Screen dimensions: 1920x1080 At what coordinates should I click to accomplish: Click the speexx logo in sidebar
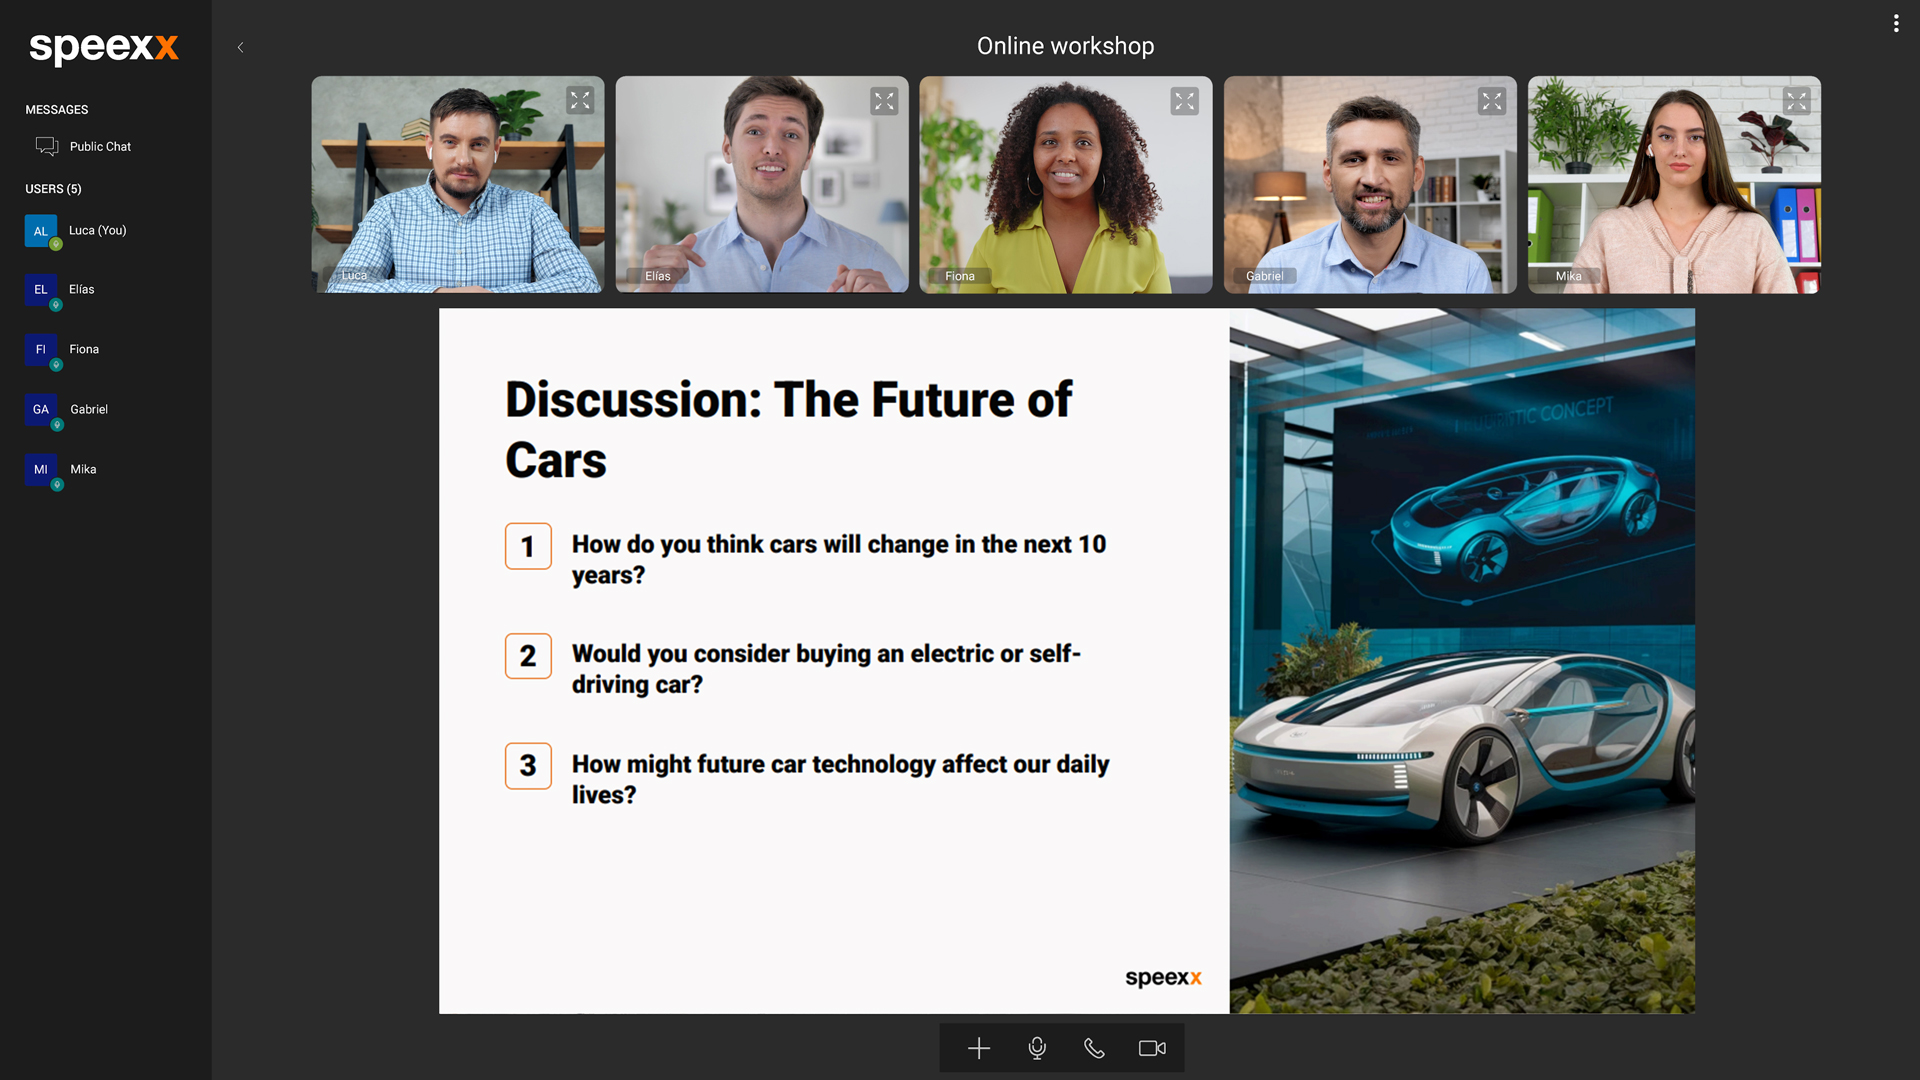click(x=104, y=47)
